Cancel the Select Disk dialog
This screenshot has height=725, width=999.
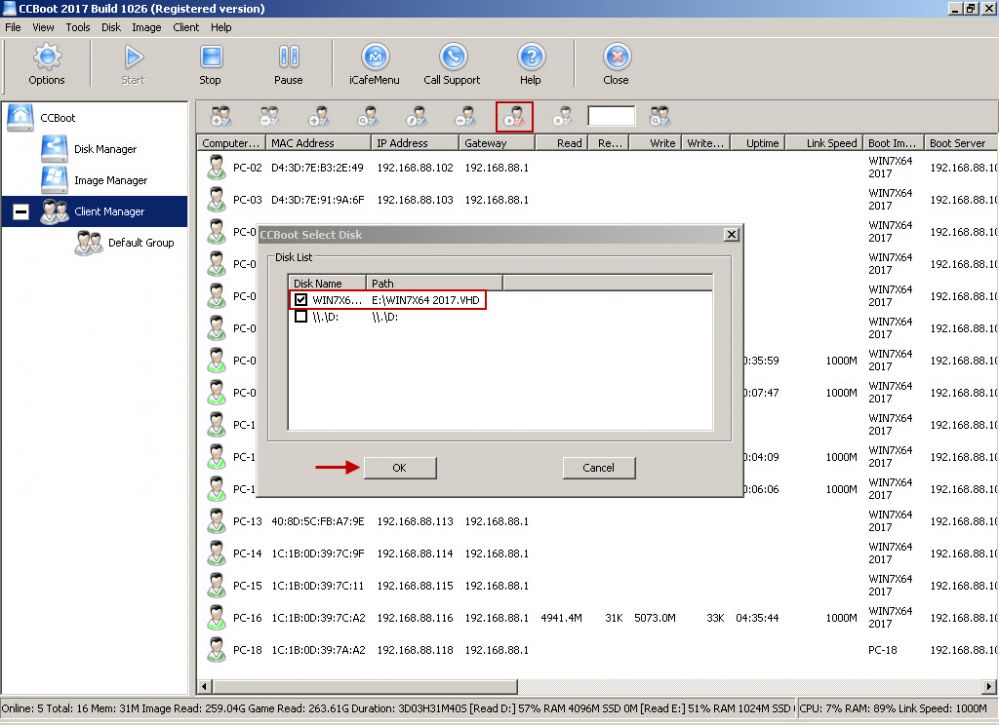(x=599, y=468)
